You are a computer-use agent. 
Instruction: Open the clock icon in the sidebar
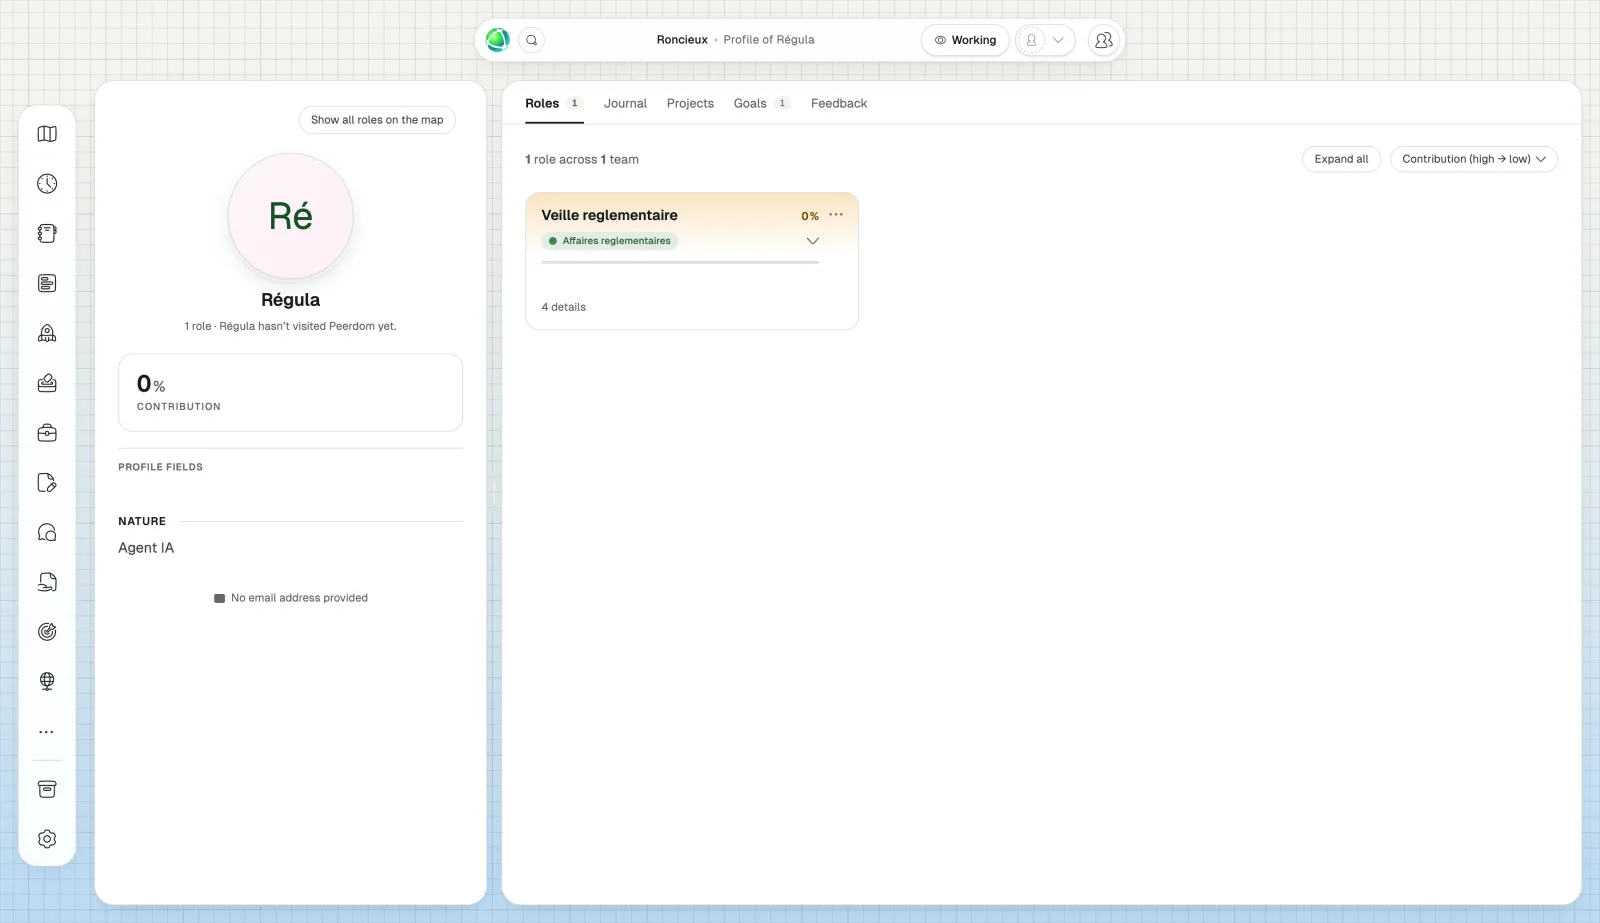(47, 184)
